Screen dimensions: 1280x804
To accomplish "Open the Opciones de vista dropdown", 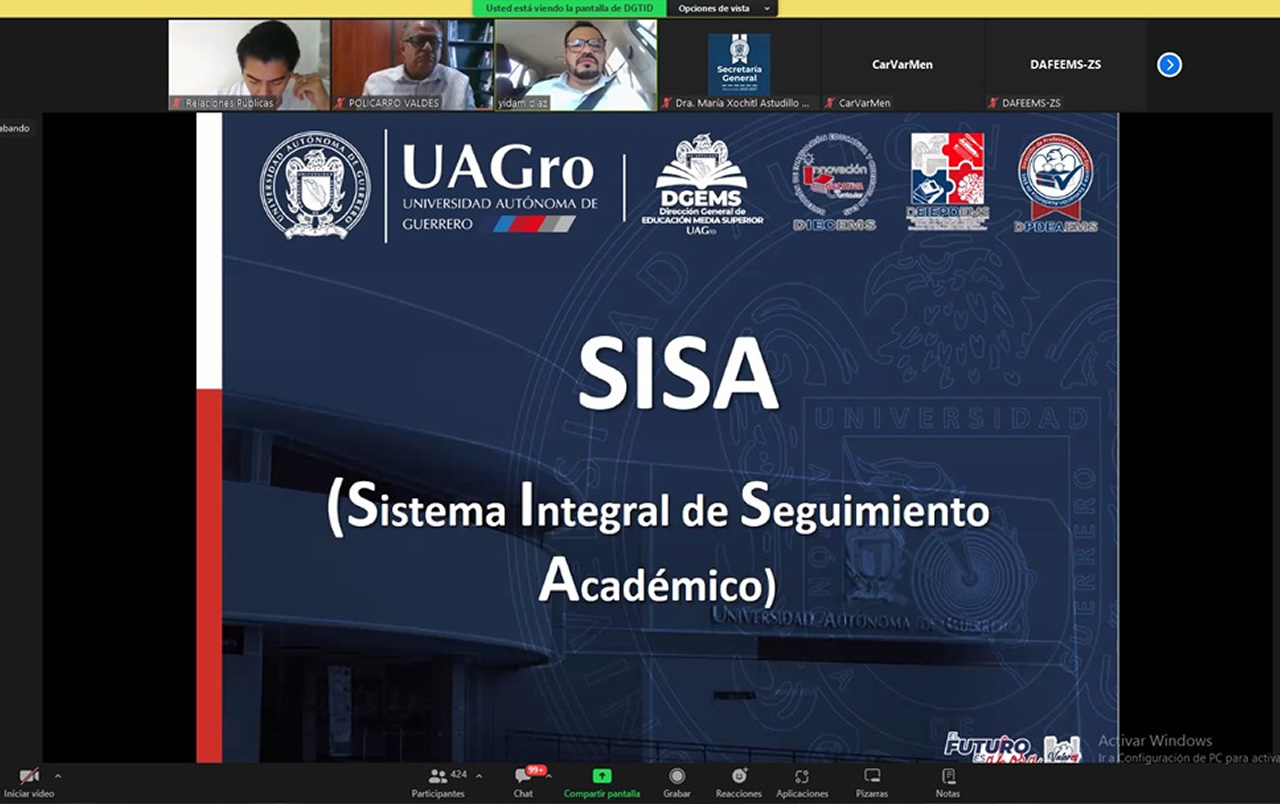I will pos(724,8).
